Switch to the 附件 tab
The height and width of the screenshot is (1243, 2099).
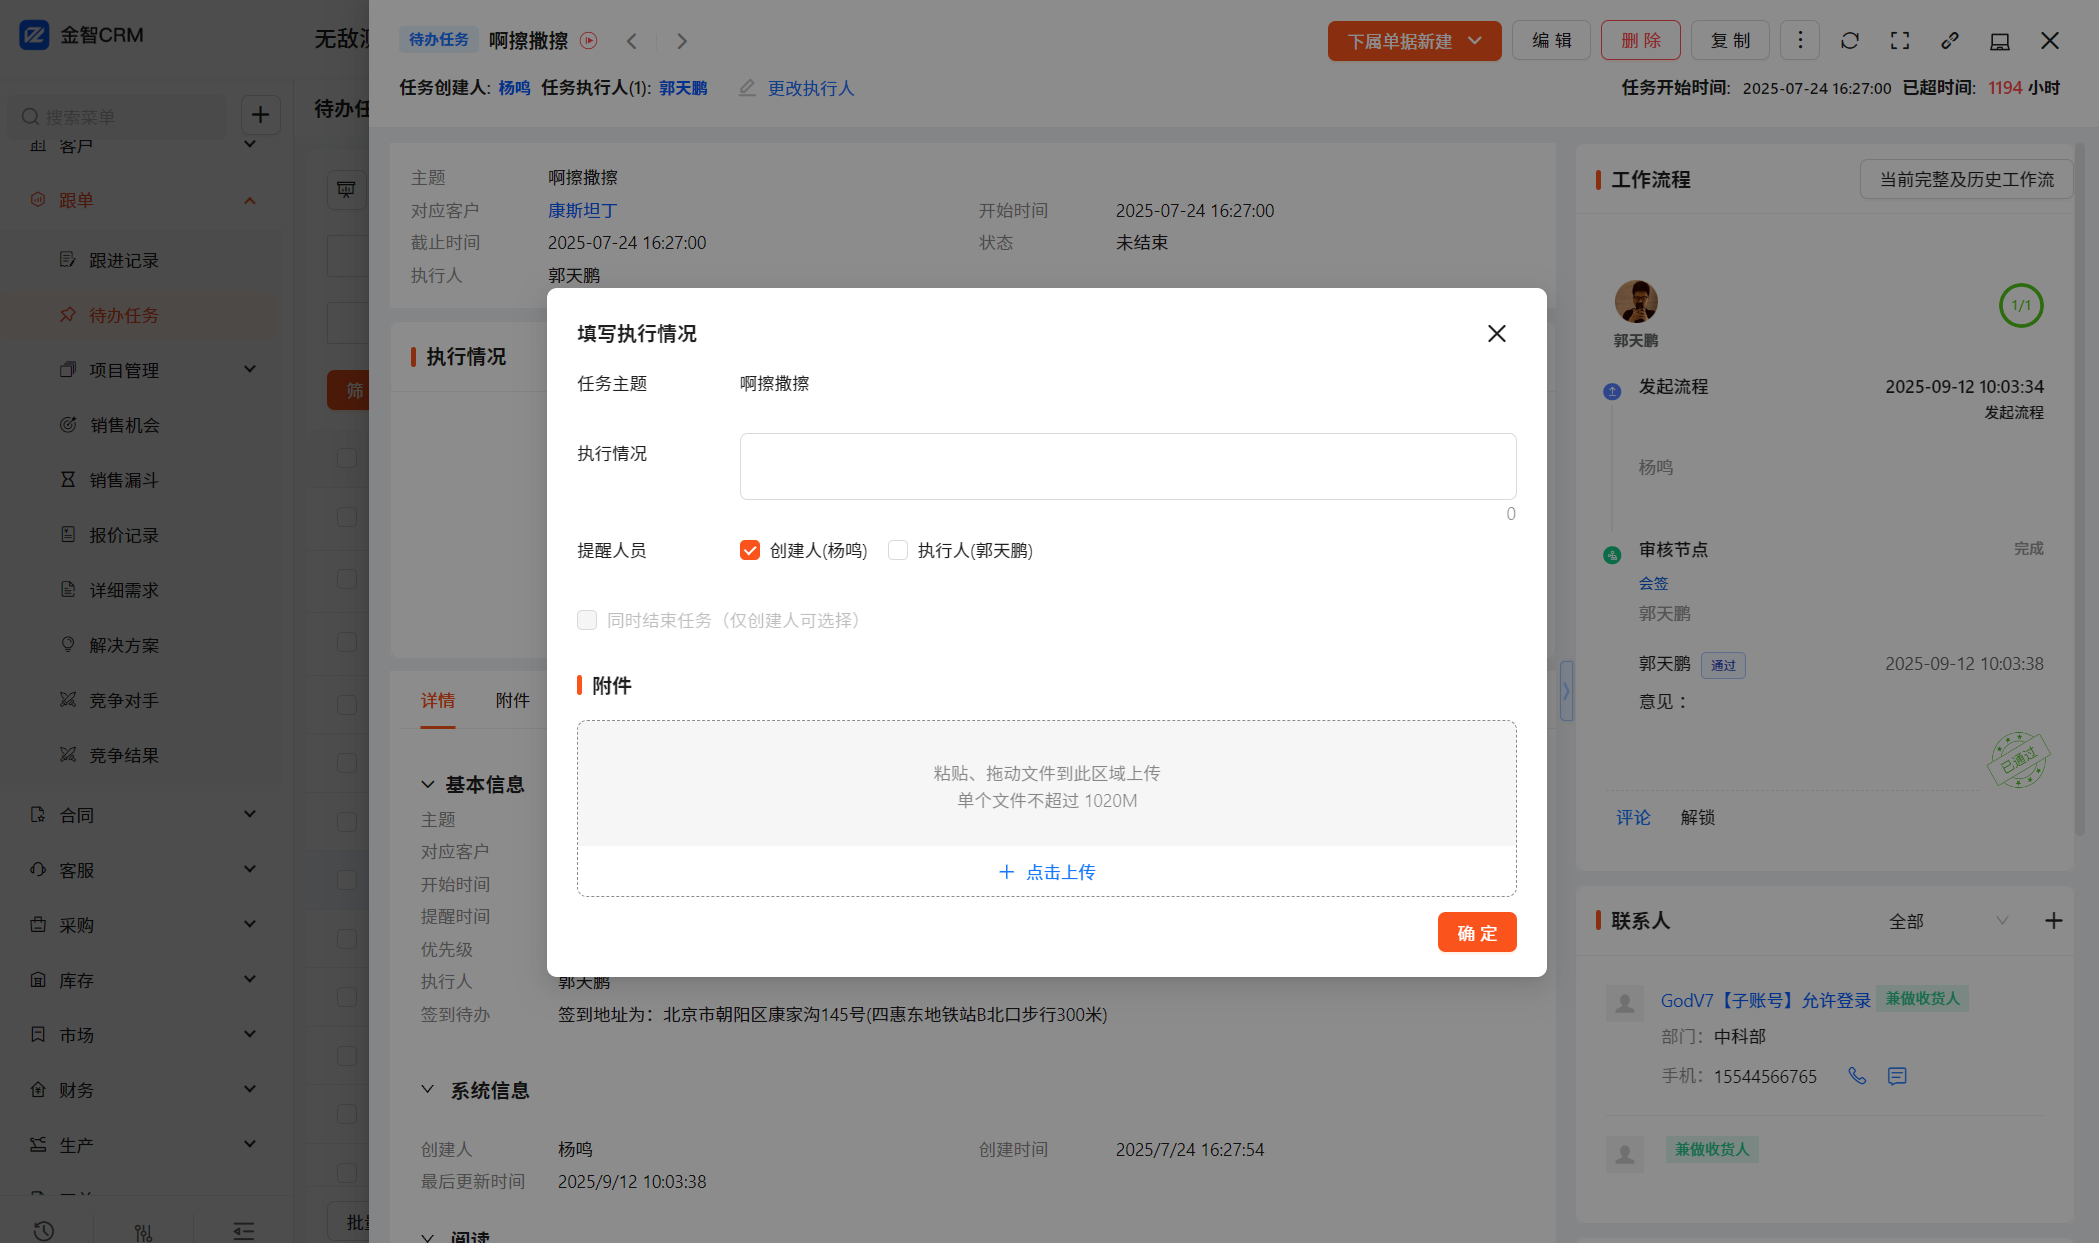[x=512, y=701]
